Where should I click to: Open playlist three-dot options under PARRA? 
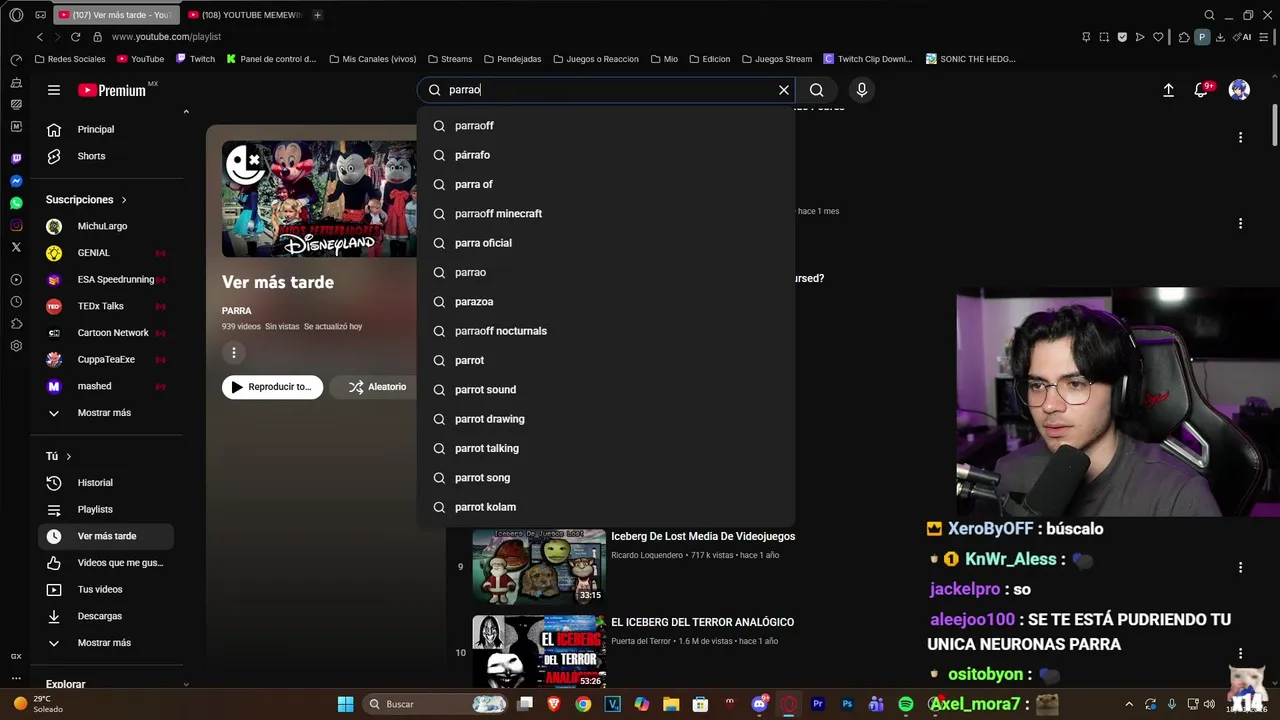point(234,352)
